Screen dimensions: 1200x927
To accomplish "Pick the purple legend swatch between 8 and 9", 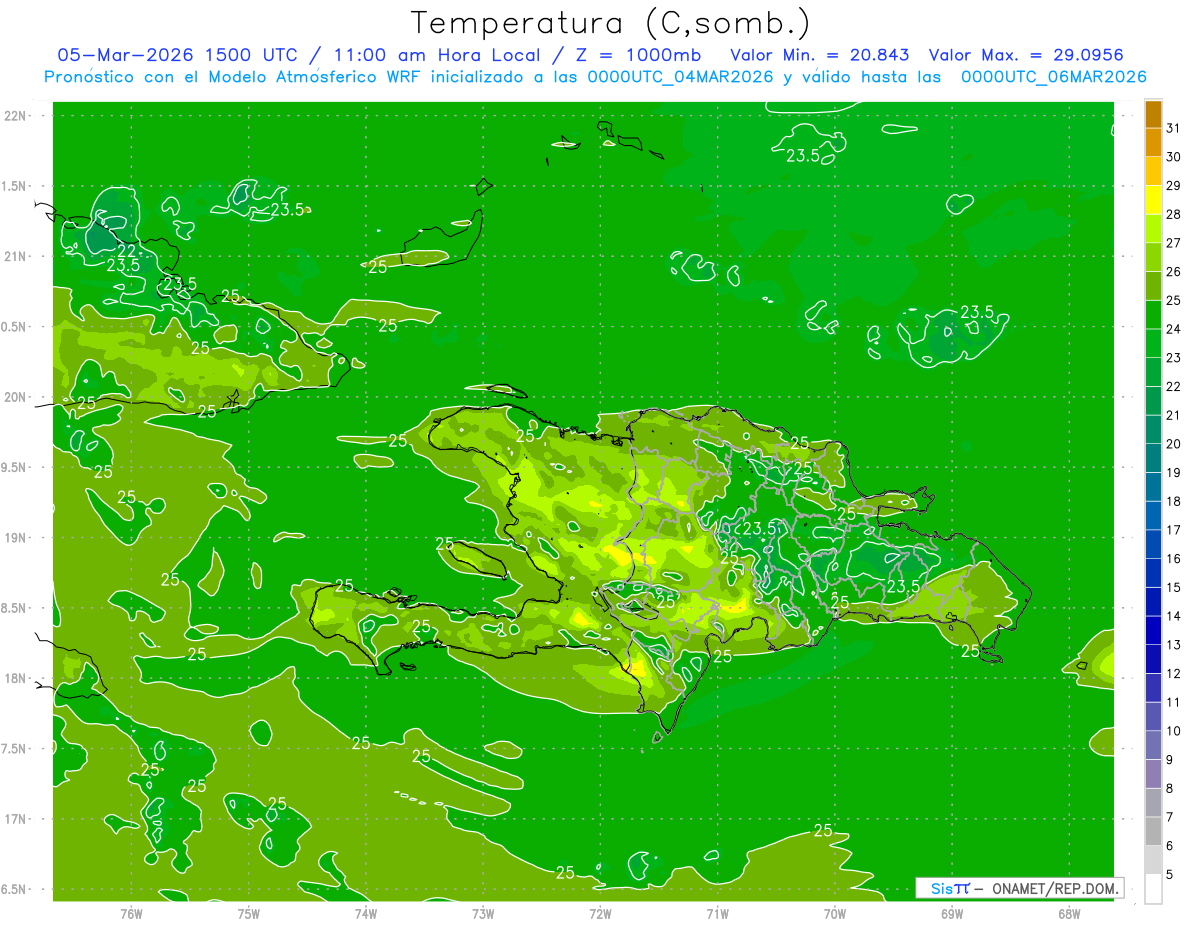I will click(1153, 774).
